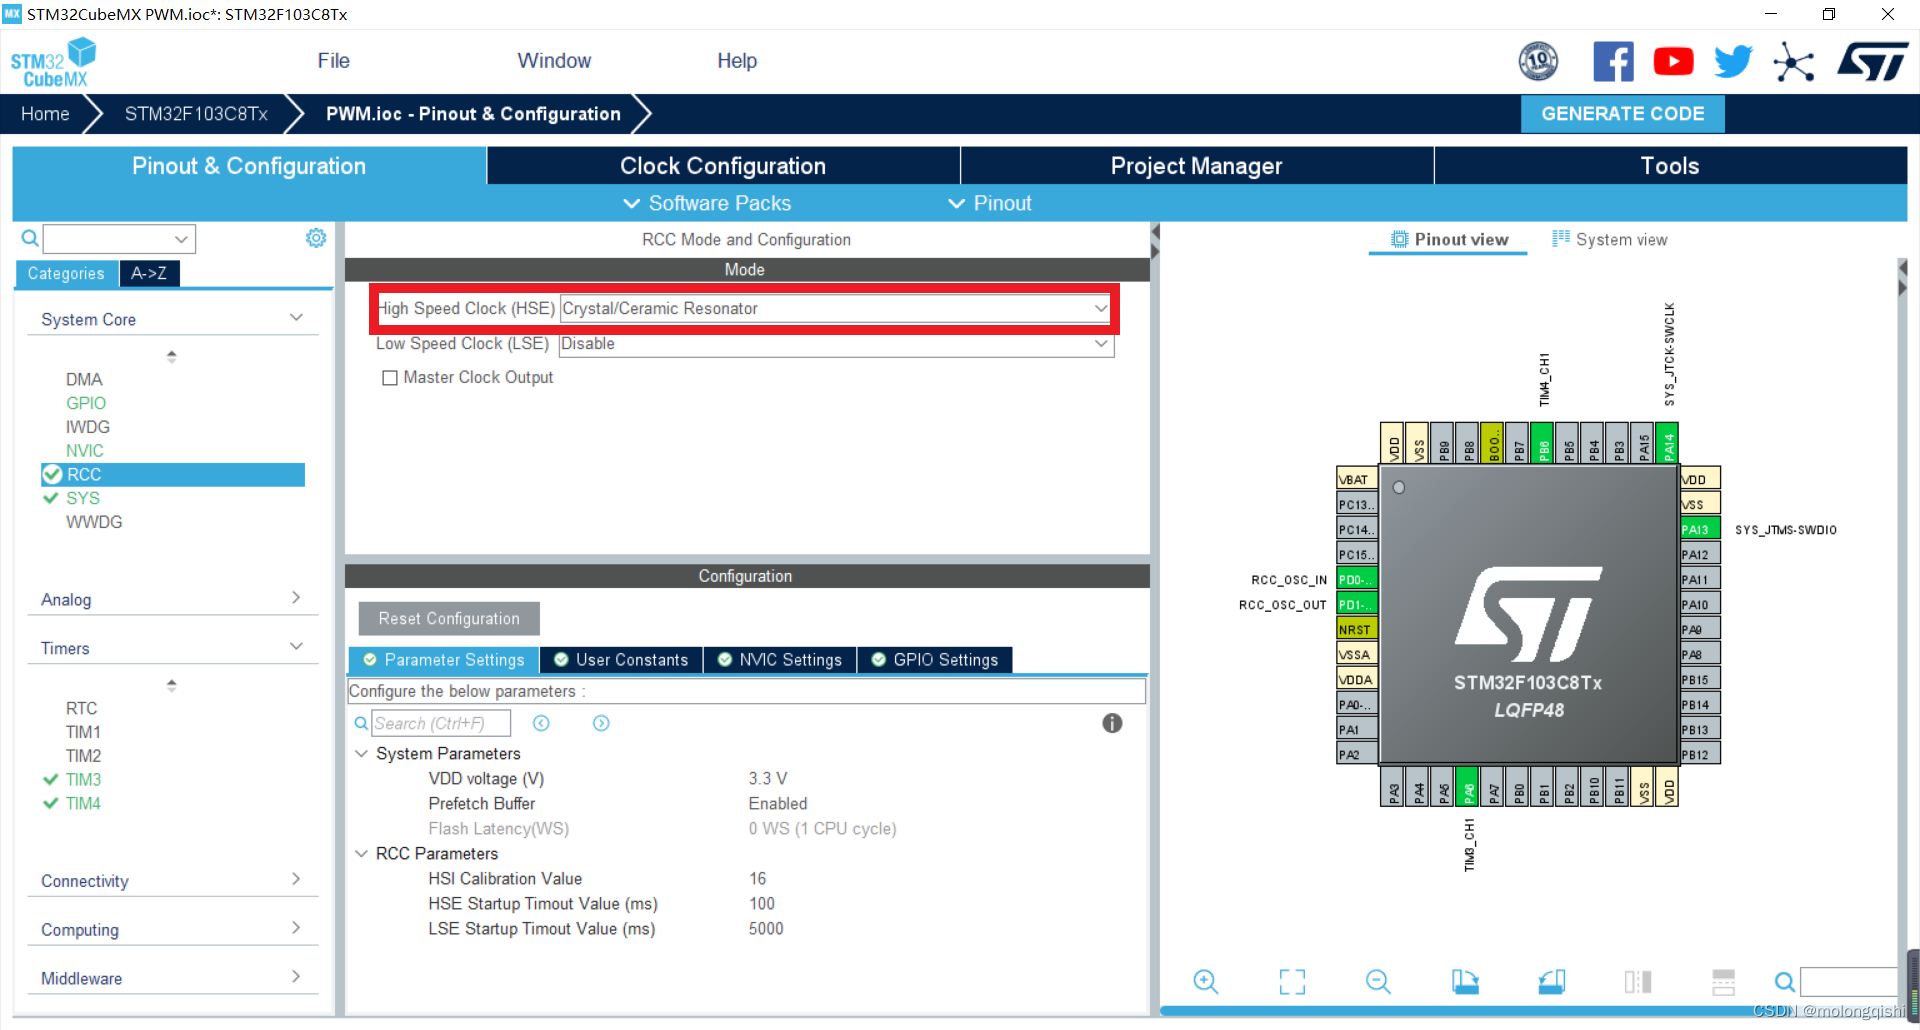1920x1030 pixels.
Task: Open ST Twitter page icon
Action: pyautogui.click(x=1733, y=62)
